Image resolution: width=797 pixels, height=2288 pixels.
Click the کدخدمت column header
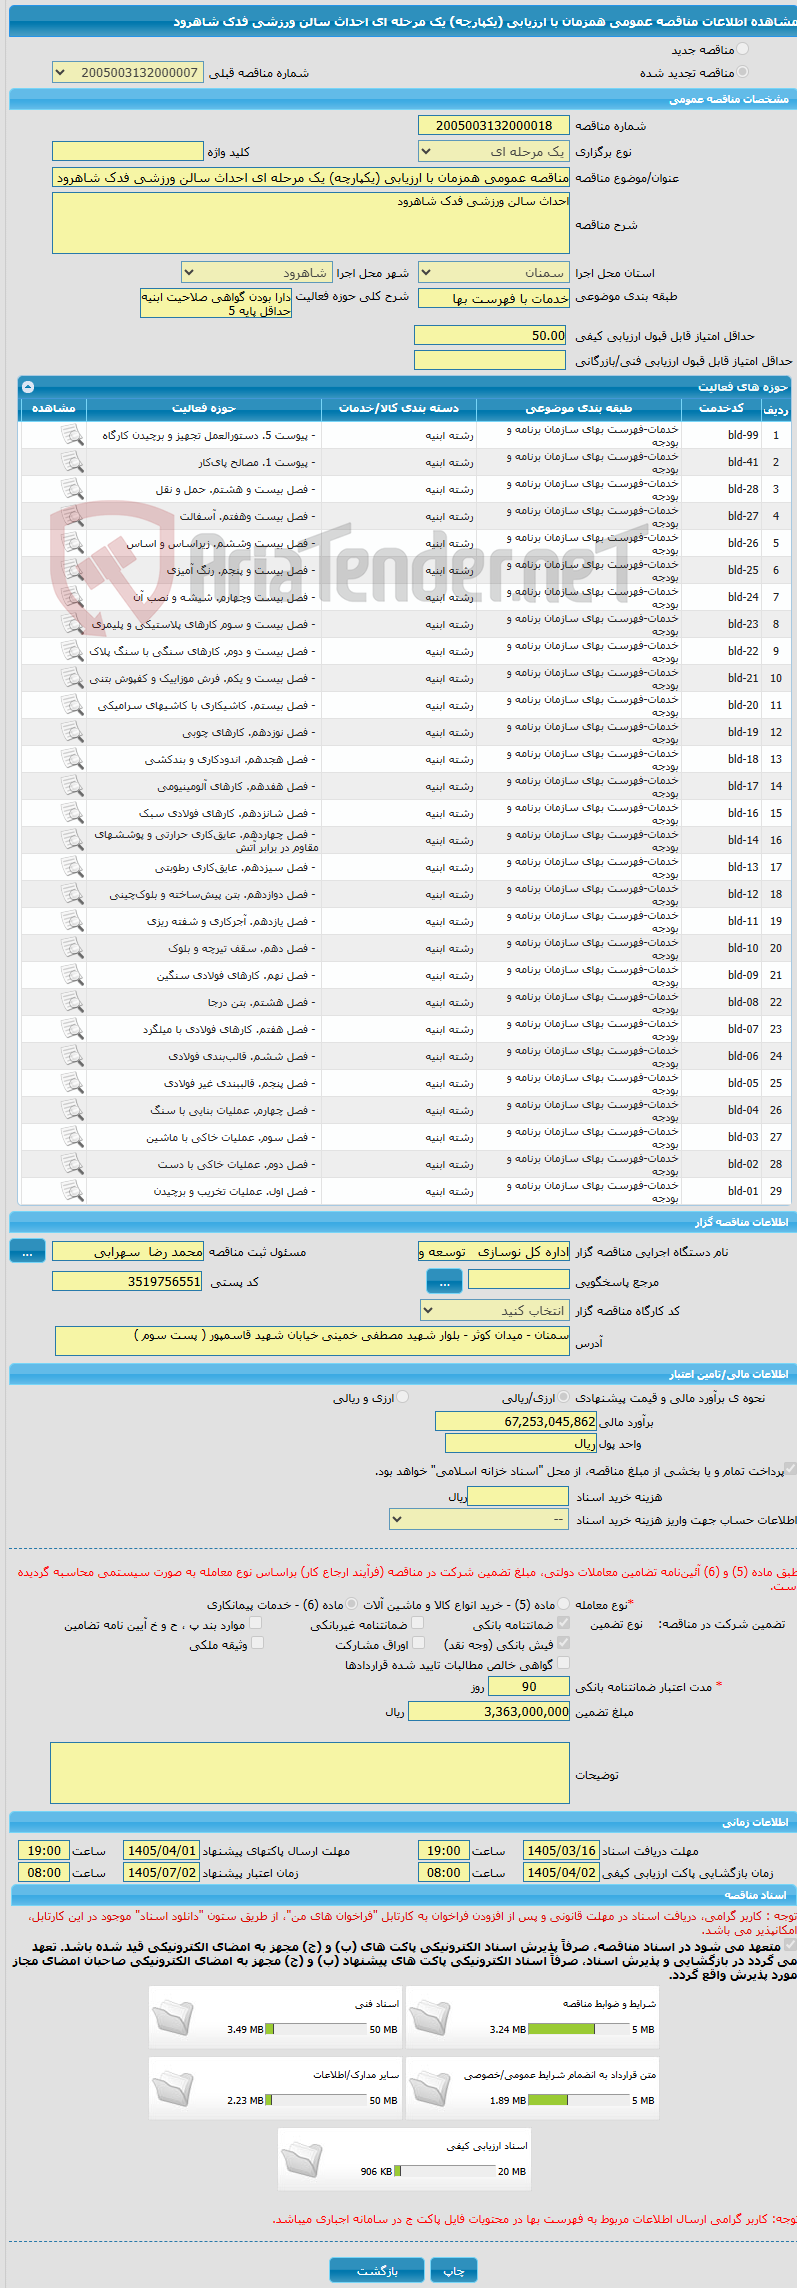point(721,408)
